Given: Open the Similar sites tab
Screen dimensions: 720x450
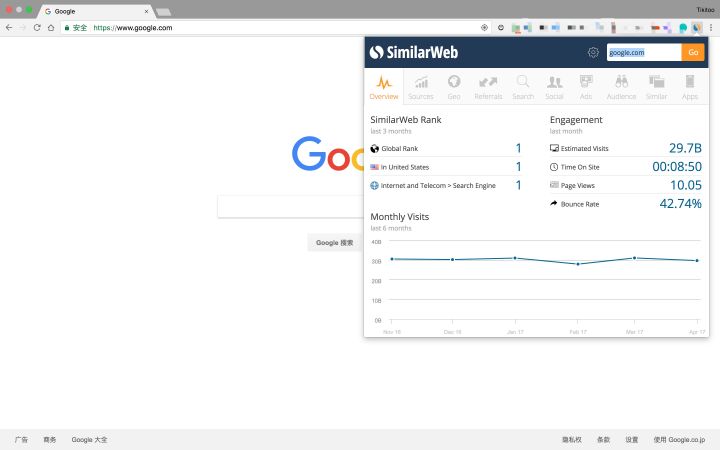Looking at the screenshot, I should click(656, 87).
